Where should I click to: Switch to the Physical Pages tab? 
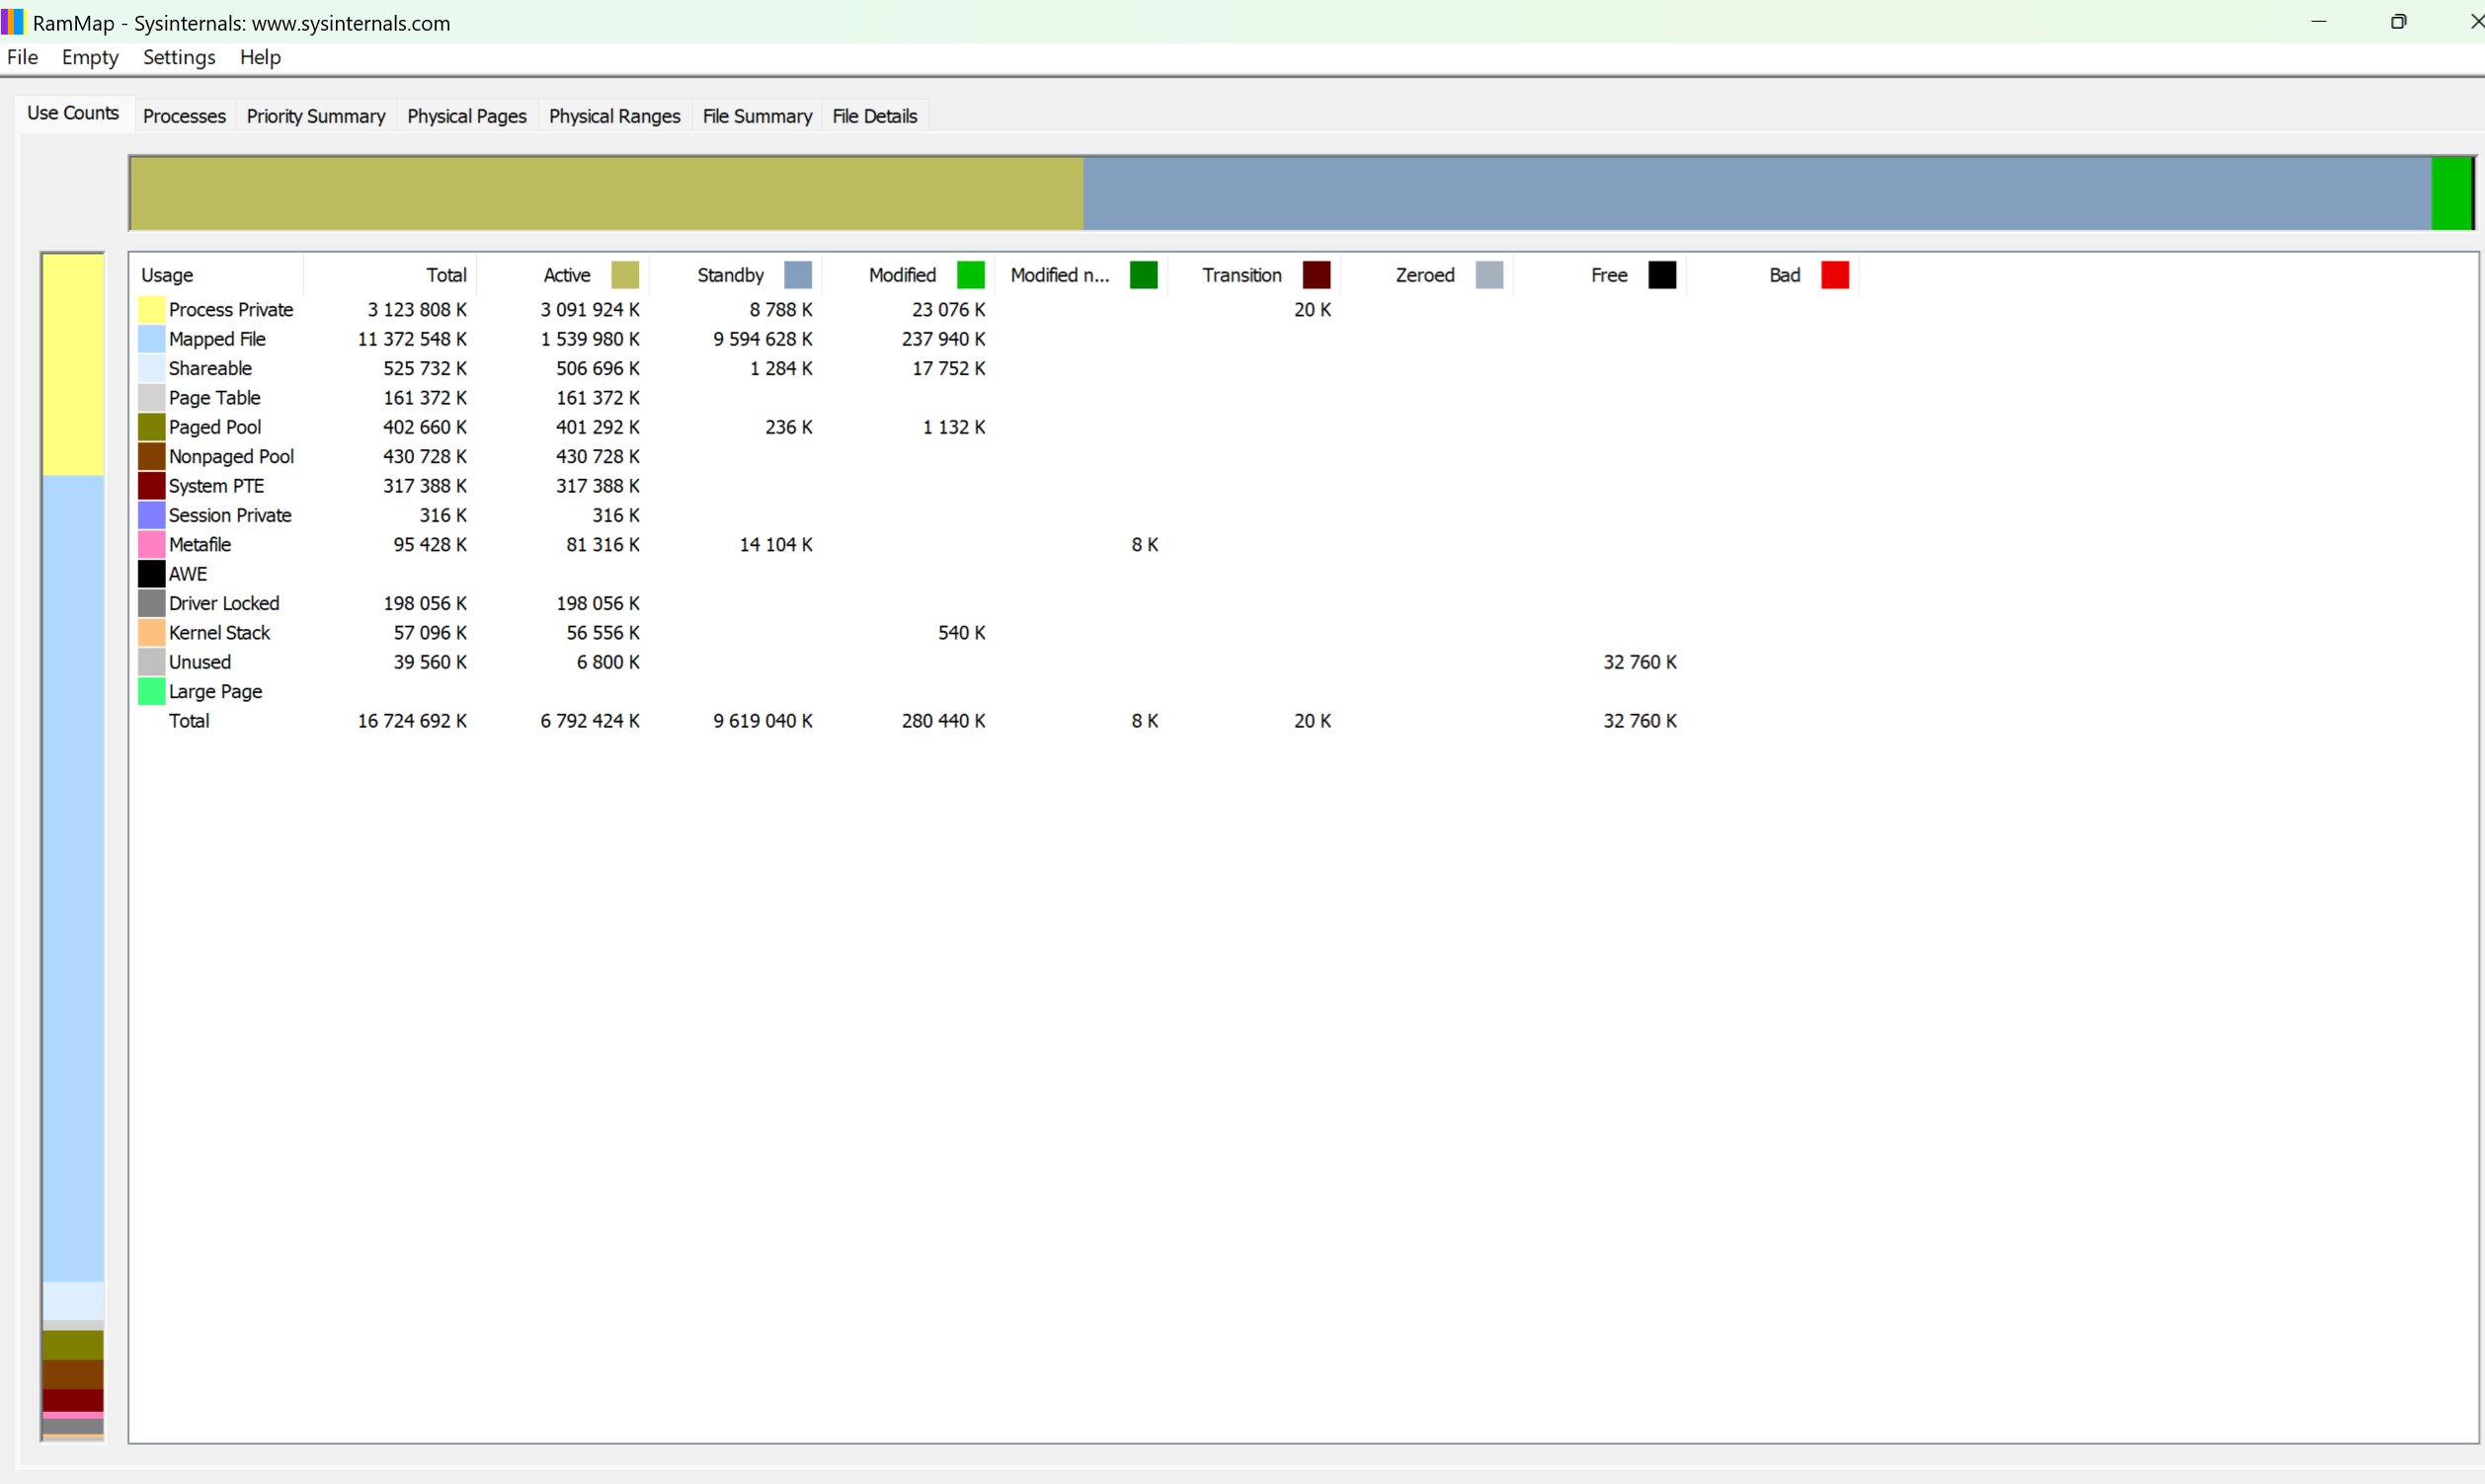[466, 116]
